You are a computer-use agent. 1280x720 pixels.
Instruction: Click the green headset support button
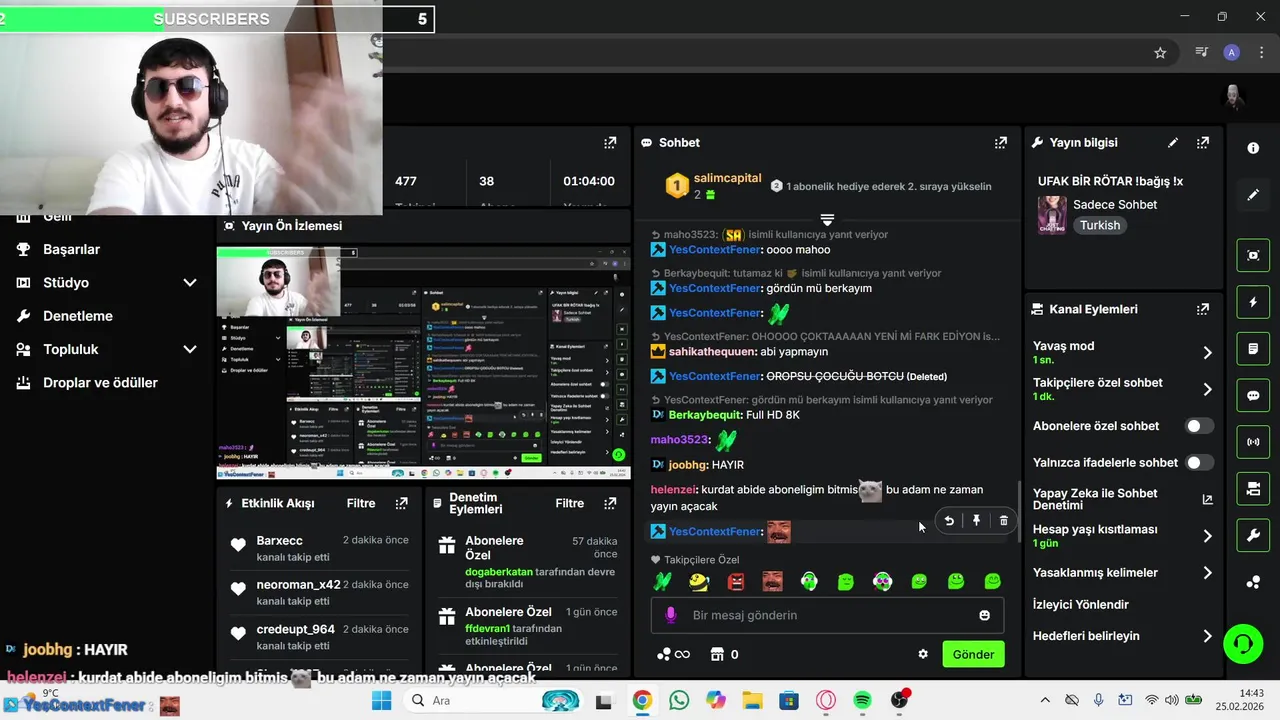click(1243, 643)
